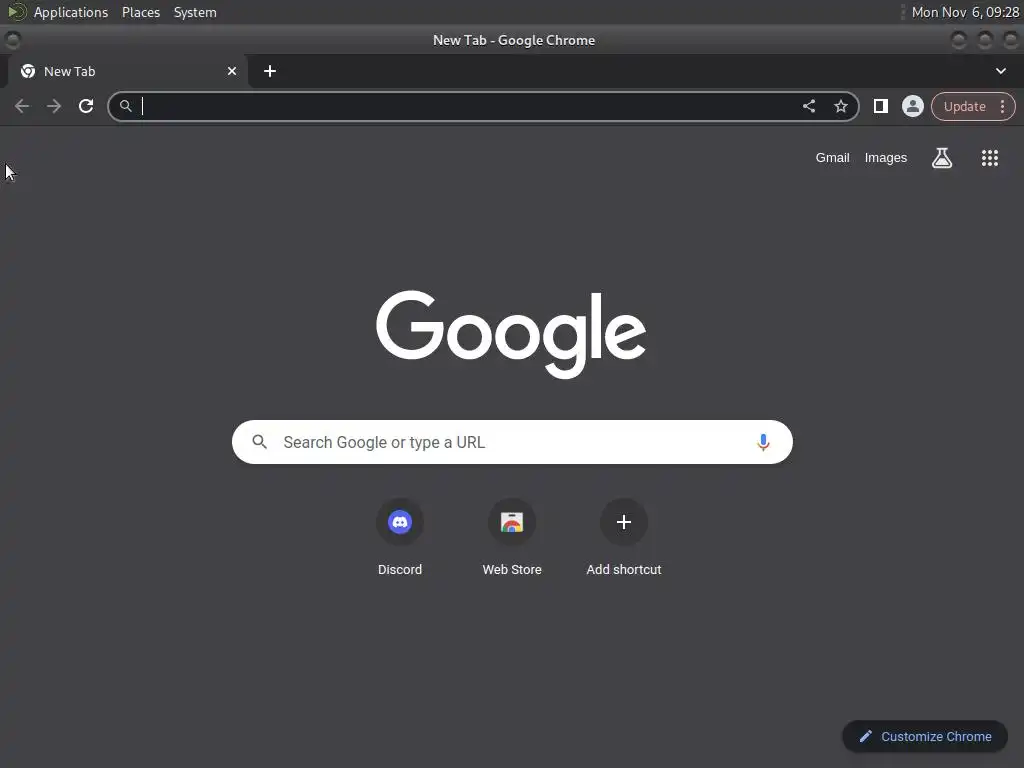This screenshot has height=768, width=1024.
Task: Click Customize Chrome button
Action: coord(925,737)
